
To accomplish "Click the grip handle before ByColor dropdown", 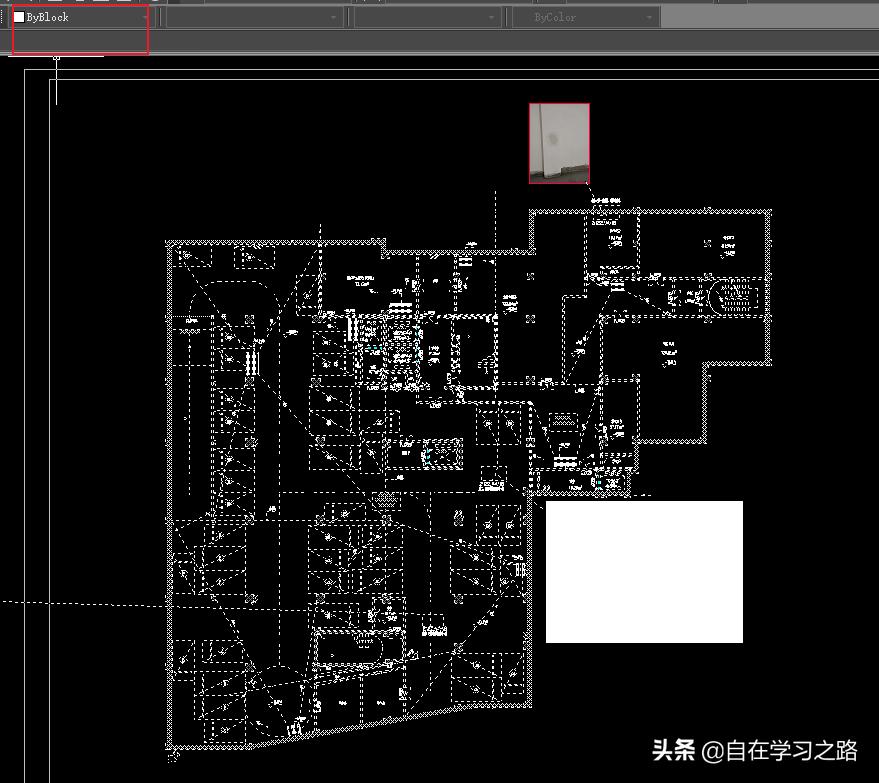I will [x=508, y=17].
